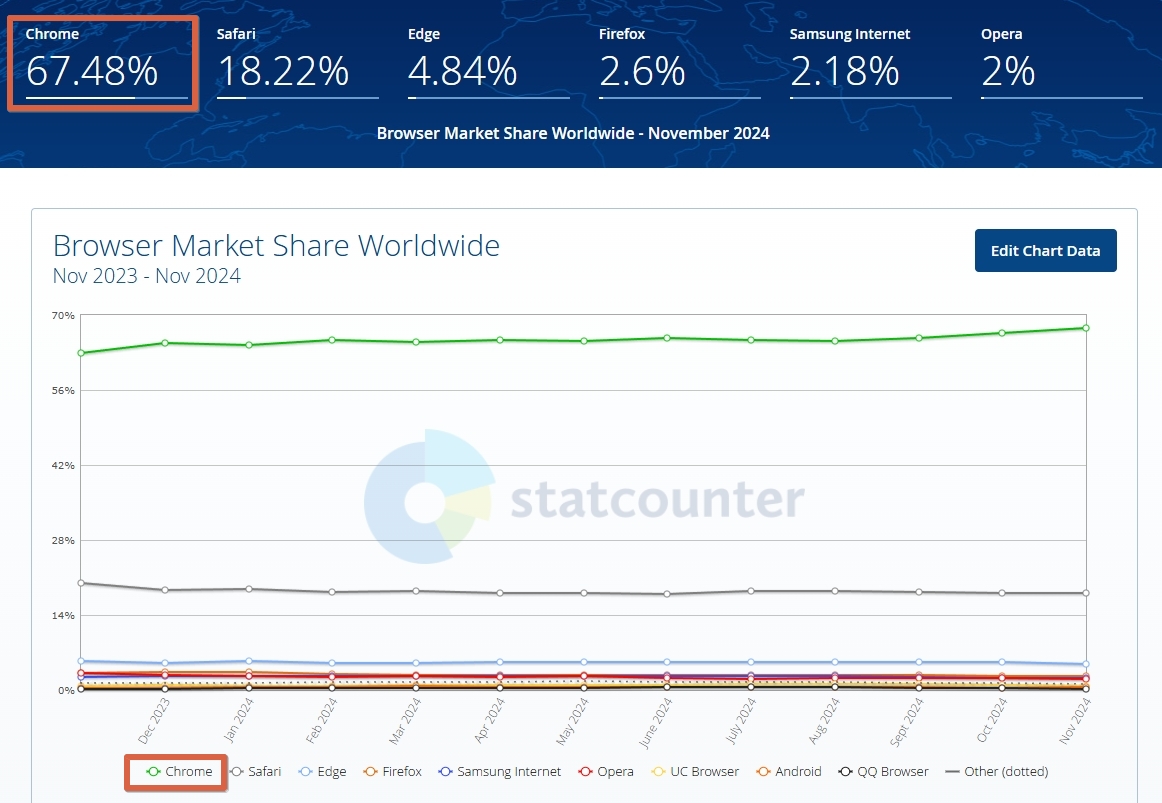This screenshot has width=1162, height=803.
Task: Click the Nov 2023 - Nov 2024 subtitle
Action: point(147,276)
